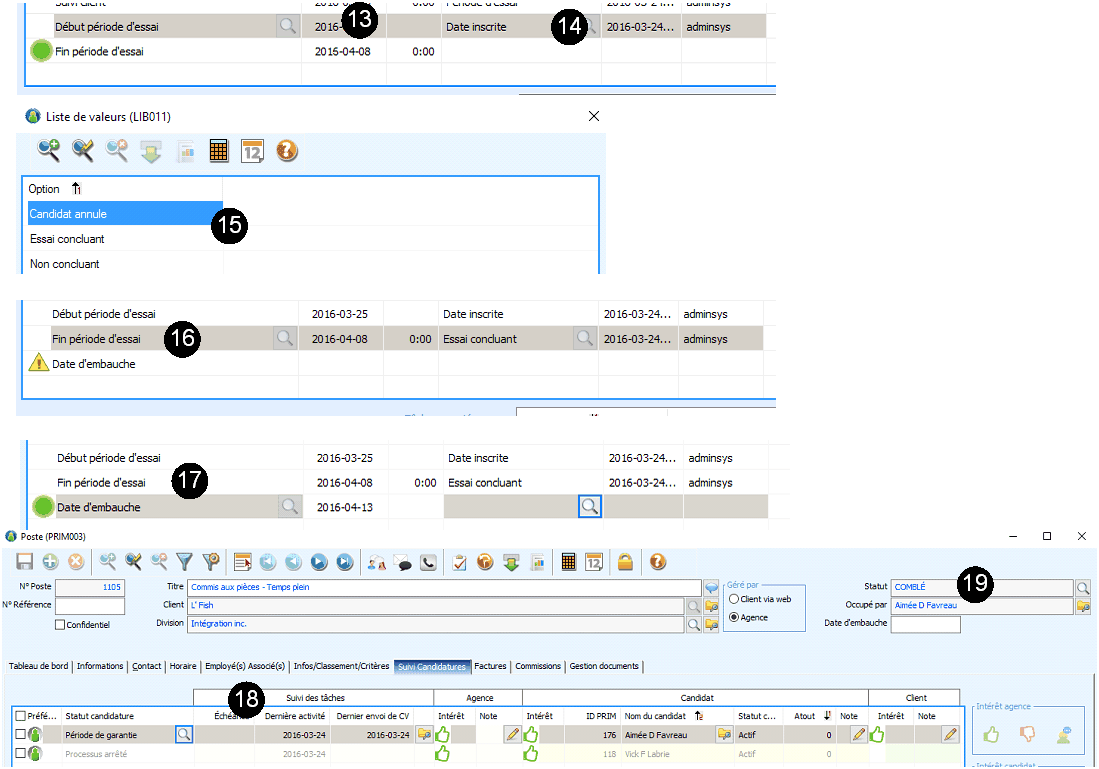Open lookup next to Période de garantie status
Viewport: 1099px width, 769px height.
coord(184,735)
